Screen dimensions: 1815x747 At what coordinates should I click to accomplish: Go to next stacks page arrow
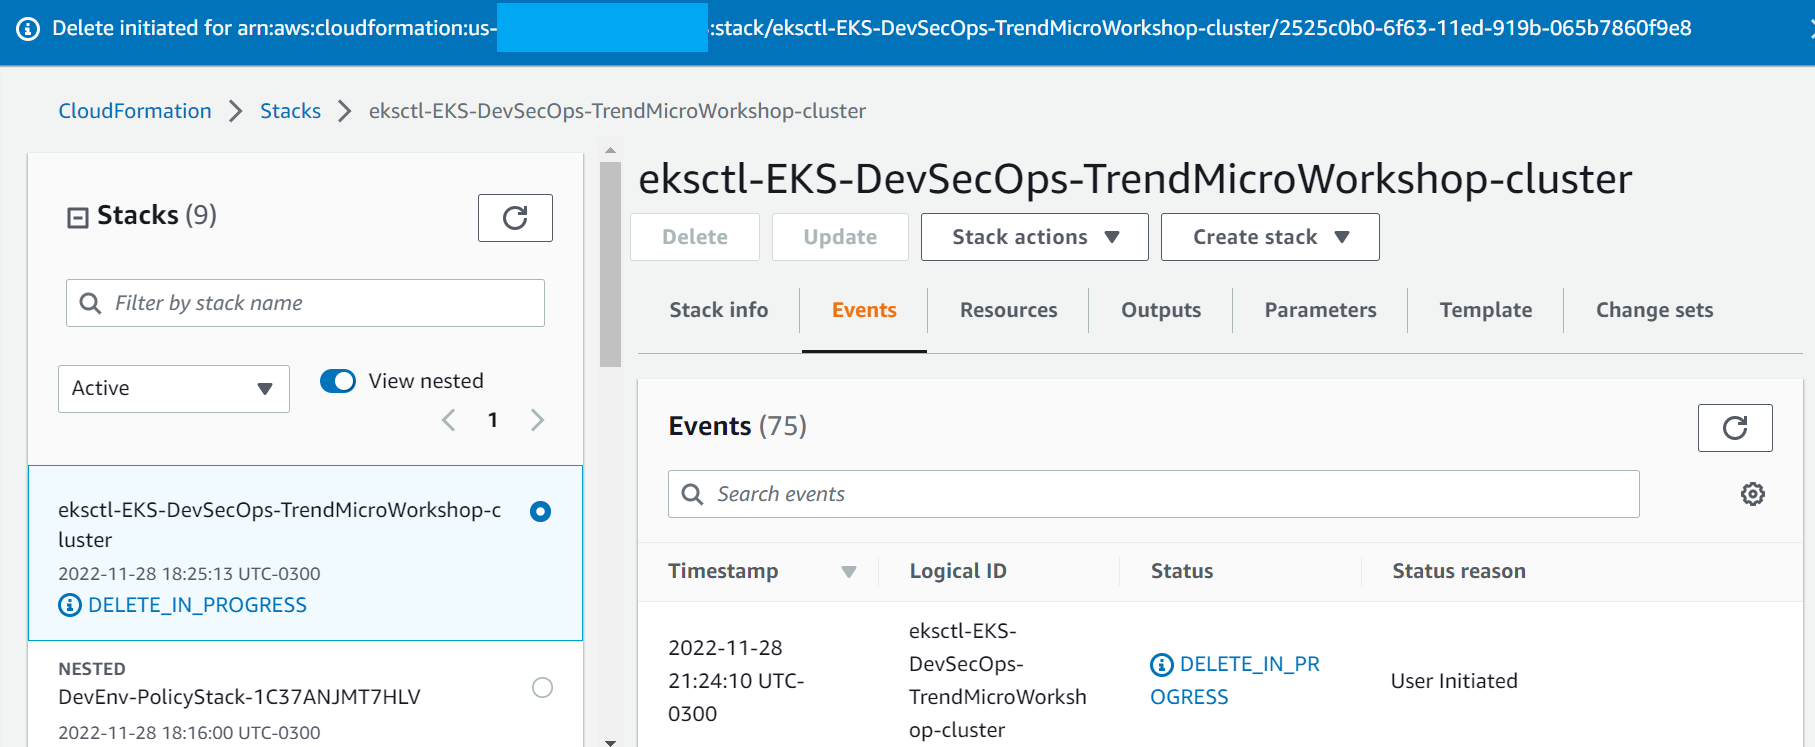[537, 420]
